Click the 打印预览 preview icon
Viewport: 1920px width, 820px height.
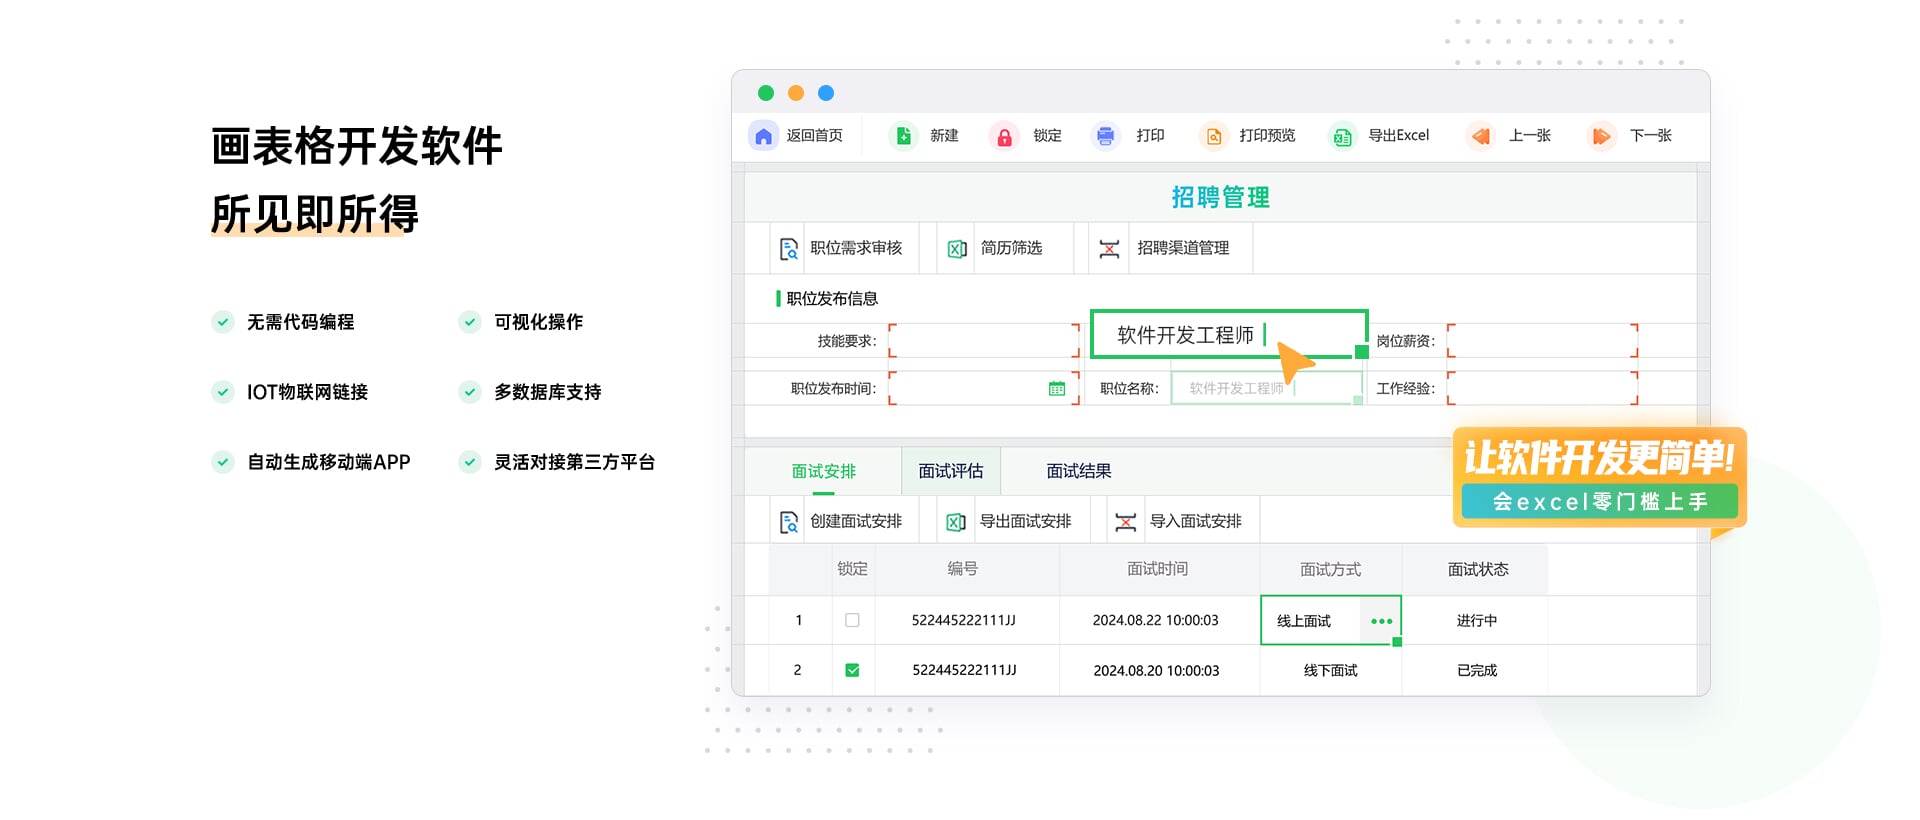(1213, 136)
